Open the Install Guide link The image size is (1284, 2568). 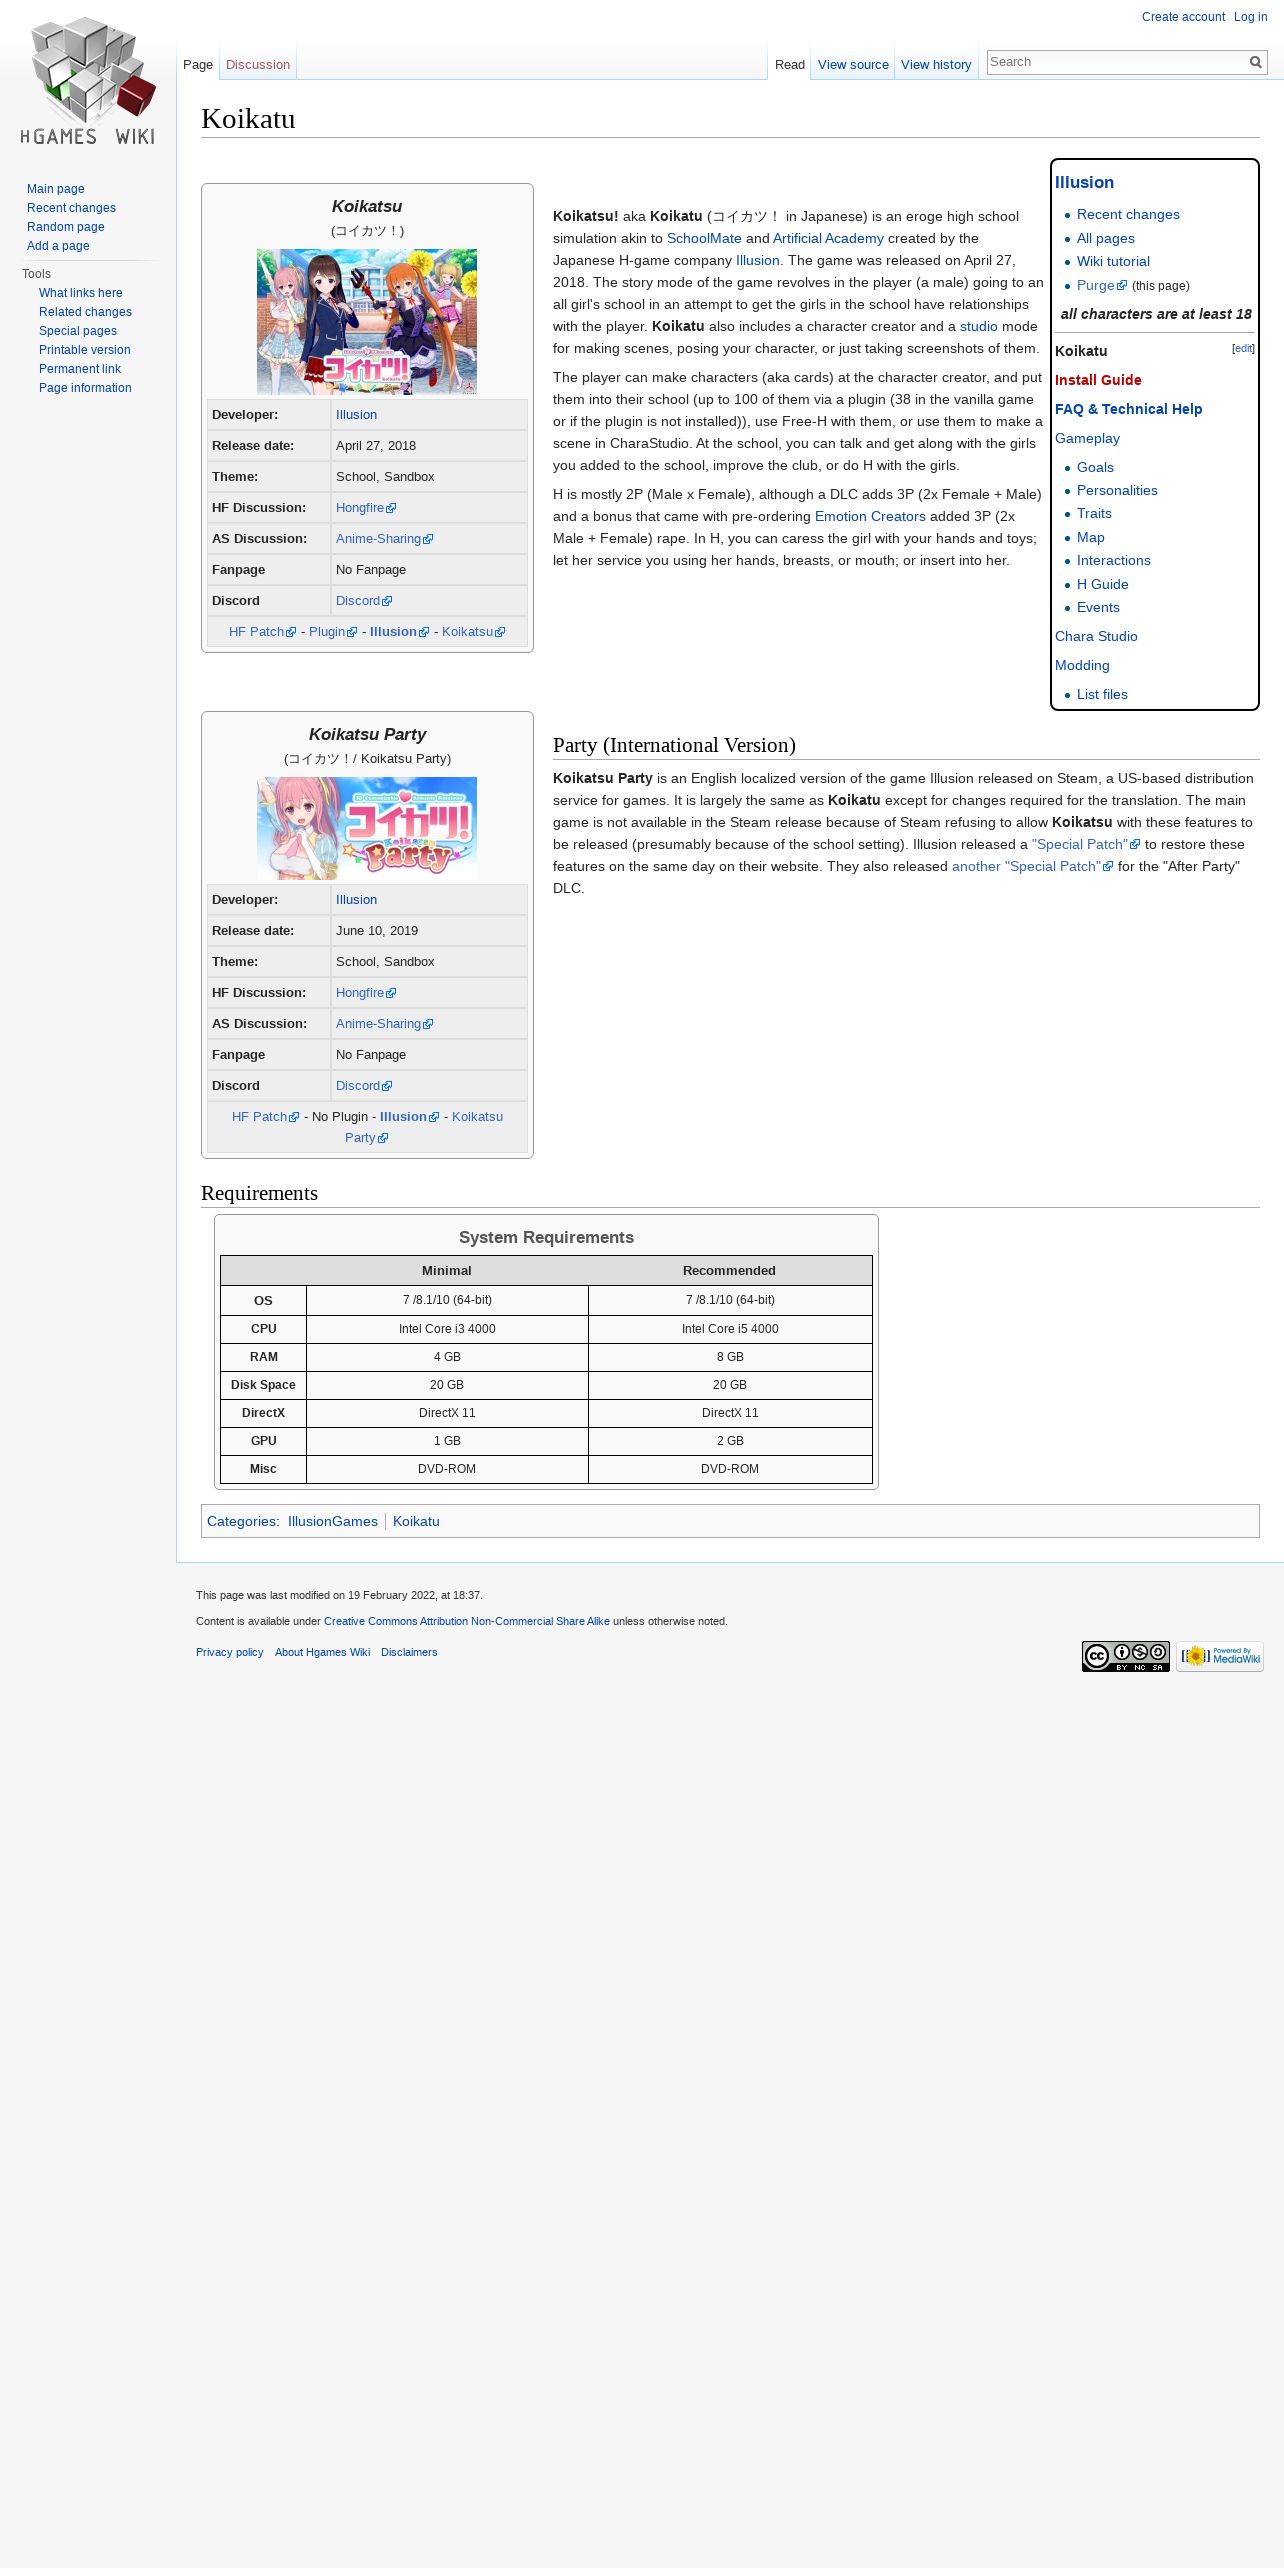[1098, 380]
